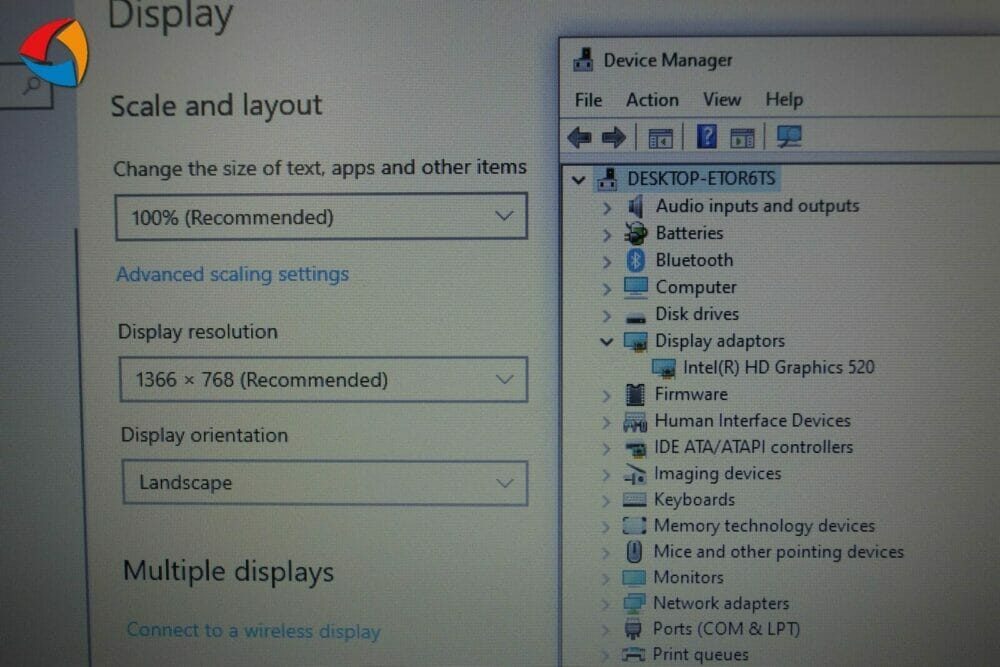Select the Human Interface Devices label
Screen dimensions: 1000x667
coord(753,421)
